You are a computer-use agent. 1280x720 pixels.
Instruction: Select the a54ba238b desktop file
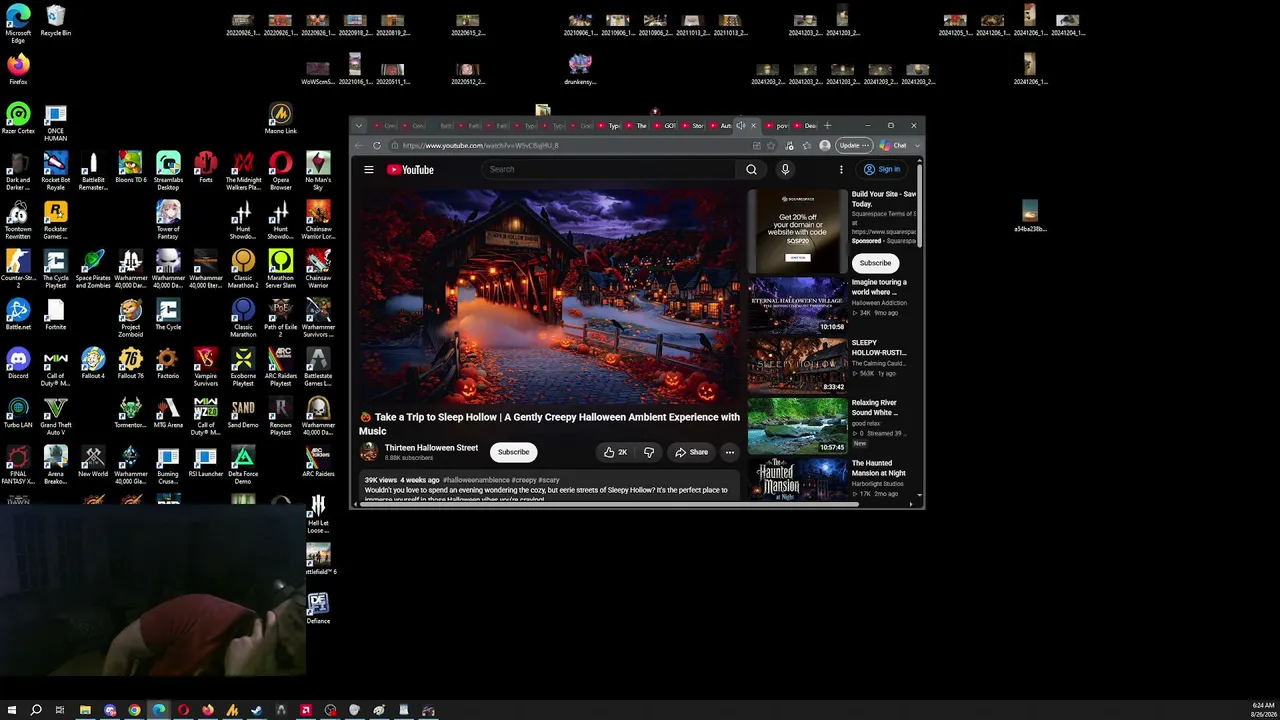(x=1030, y=216)
